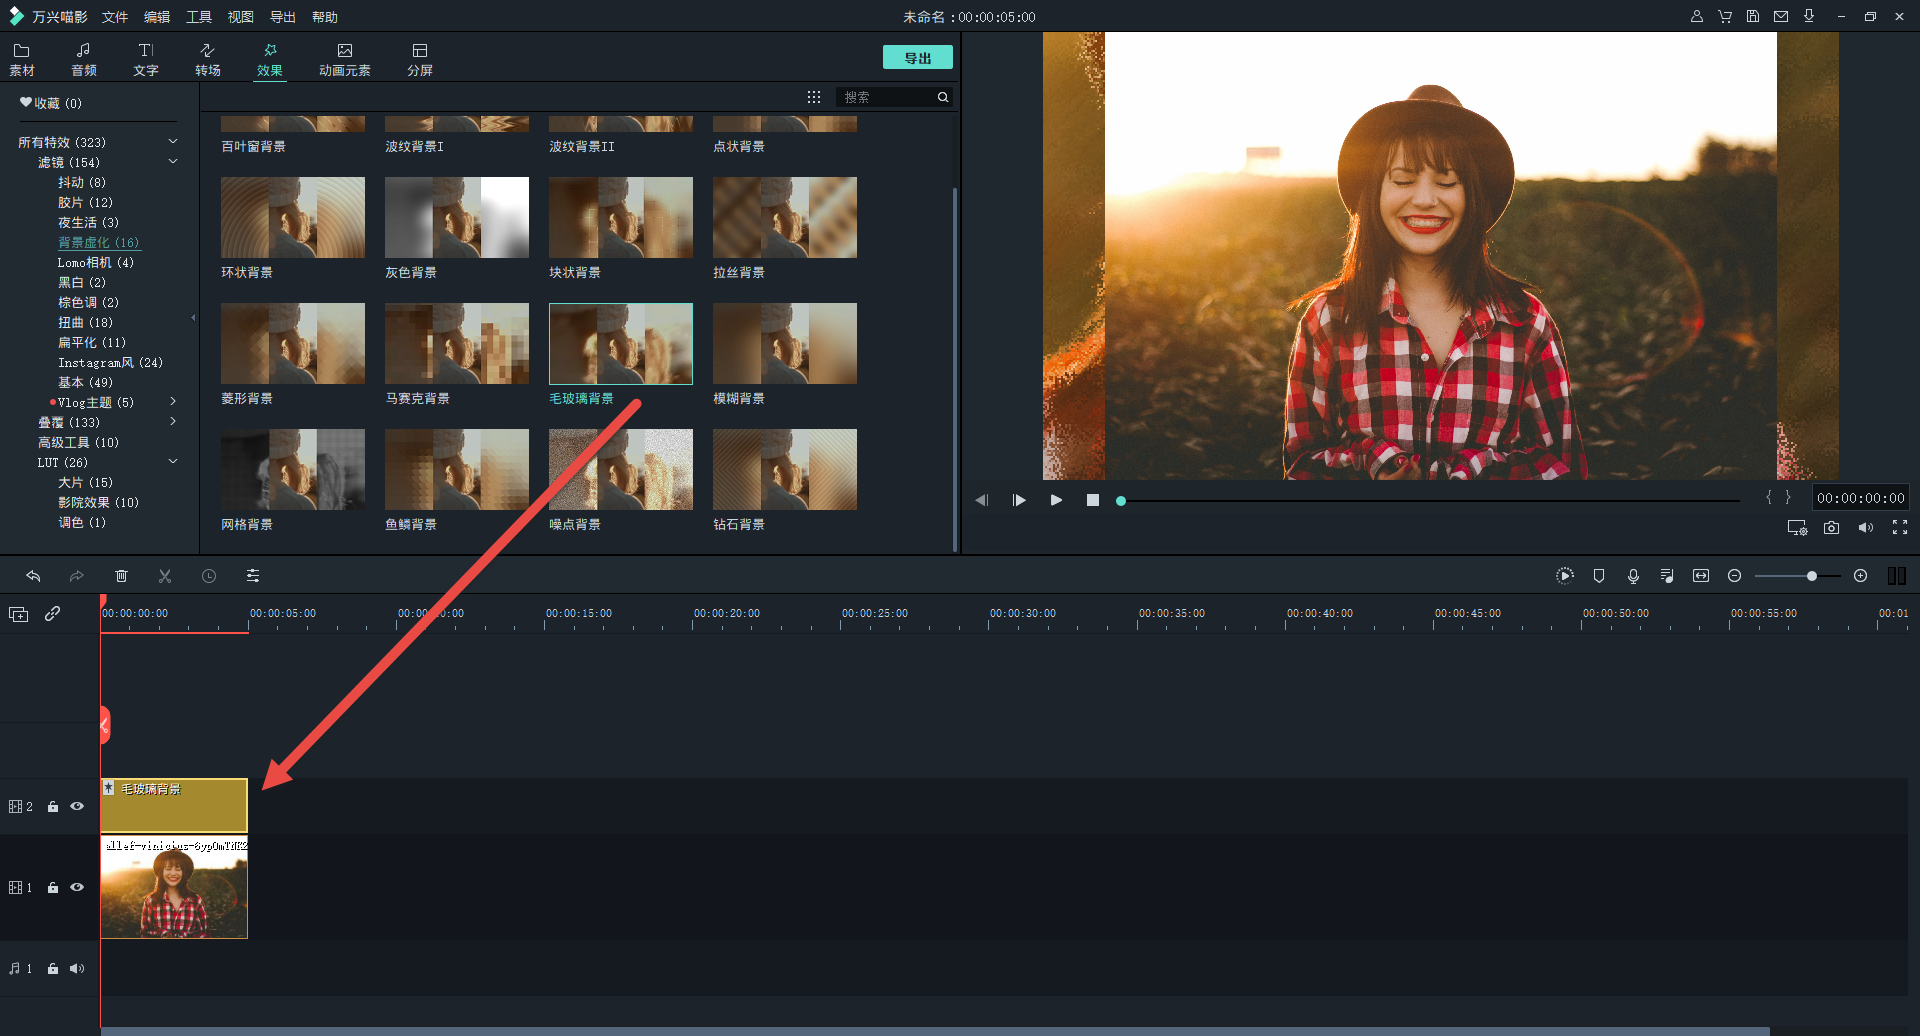This screenshot has height=1036, width=1920.
Task: Switch effects to grid view icon
Action: coord(814,97)
